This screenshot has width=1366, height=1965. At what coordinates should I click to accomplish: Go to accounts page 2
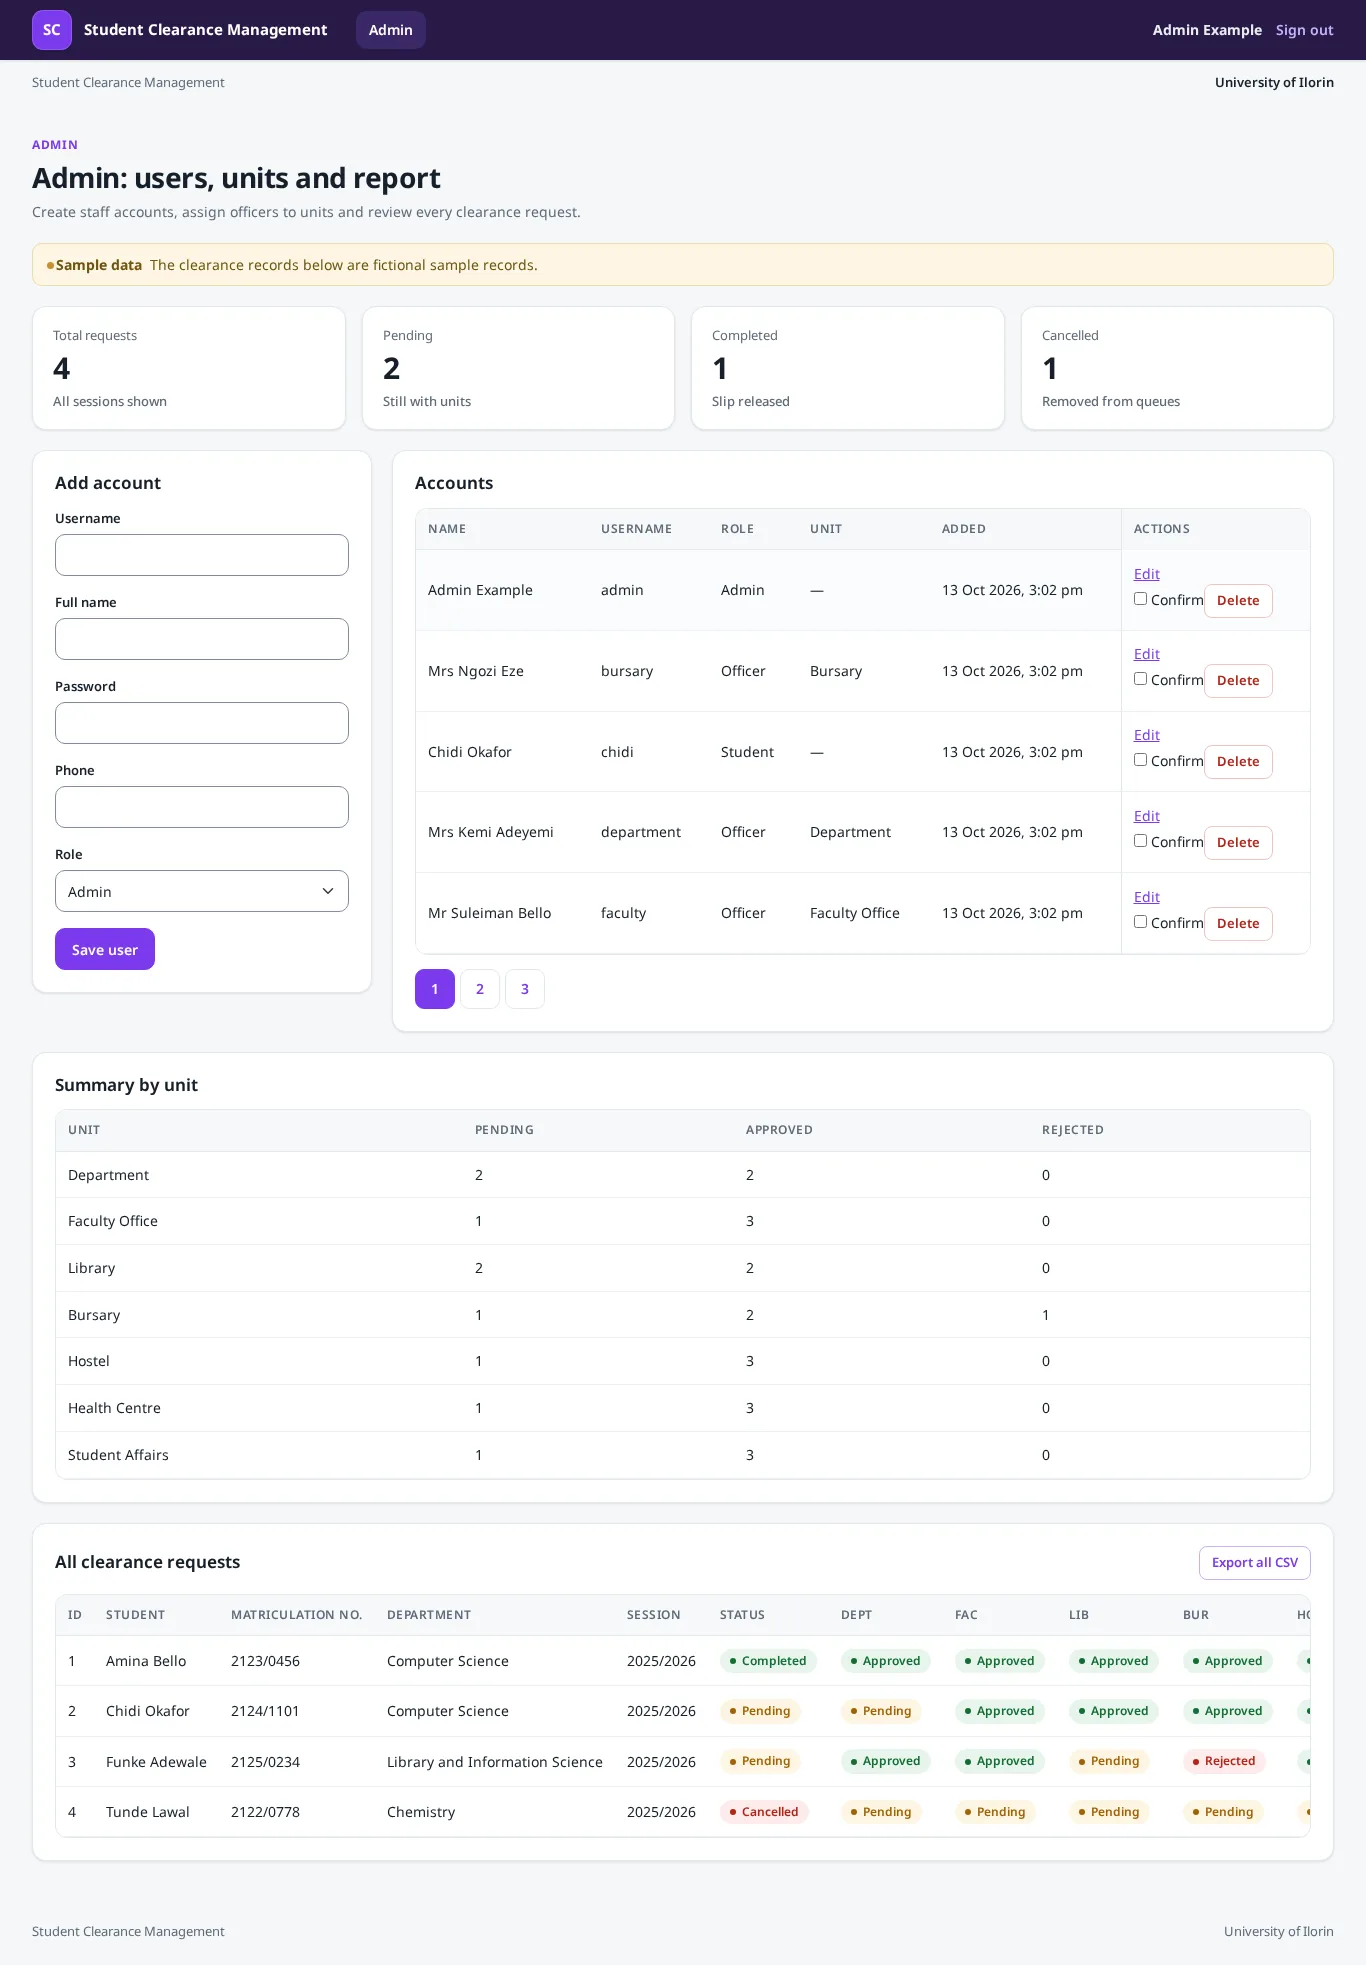click(x=480, y=989)
